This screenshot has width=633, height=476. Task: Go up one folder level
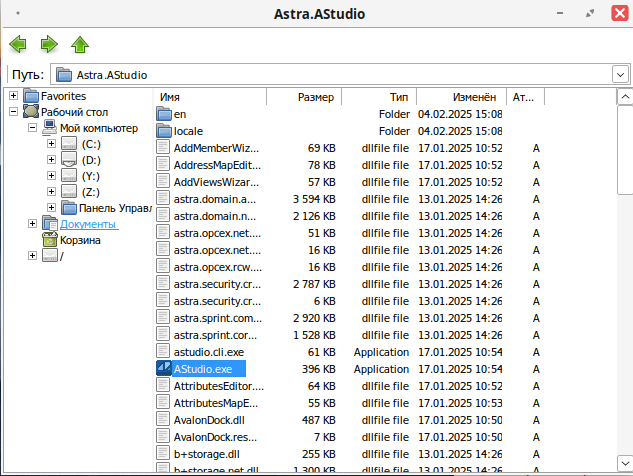[80, 44]
